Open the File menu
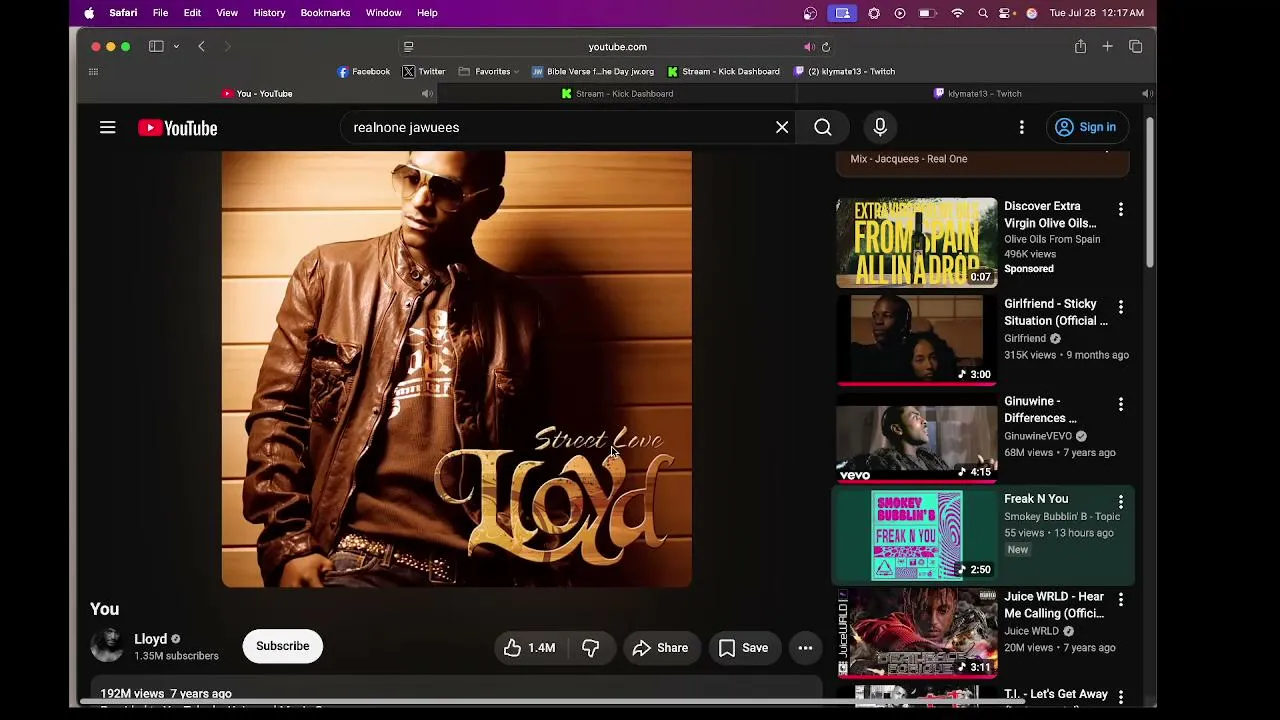1280x720 pixels. point(160,13)
